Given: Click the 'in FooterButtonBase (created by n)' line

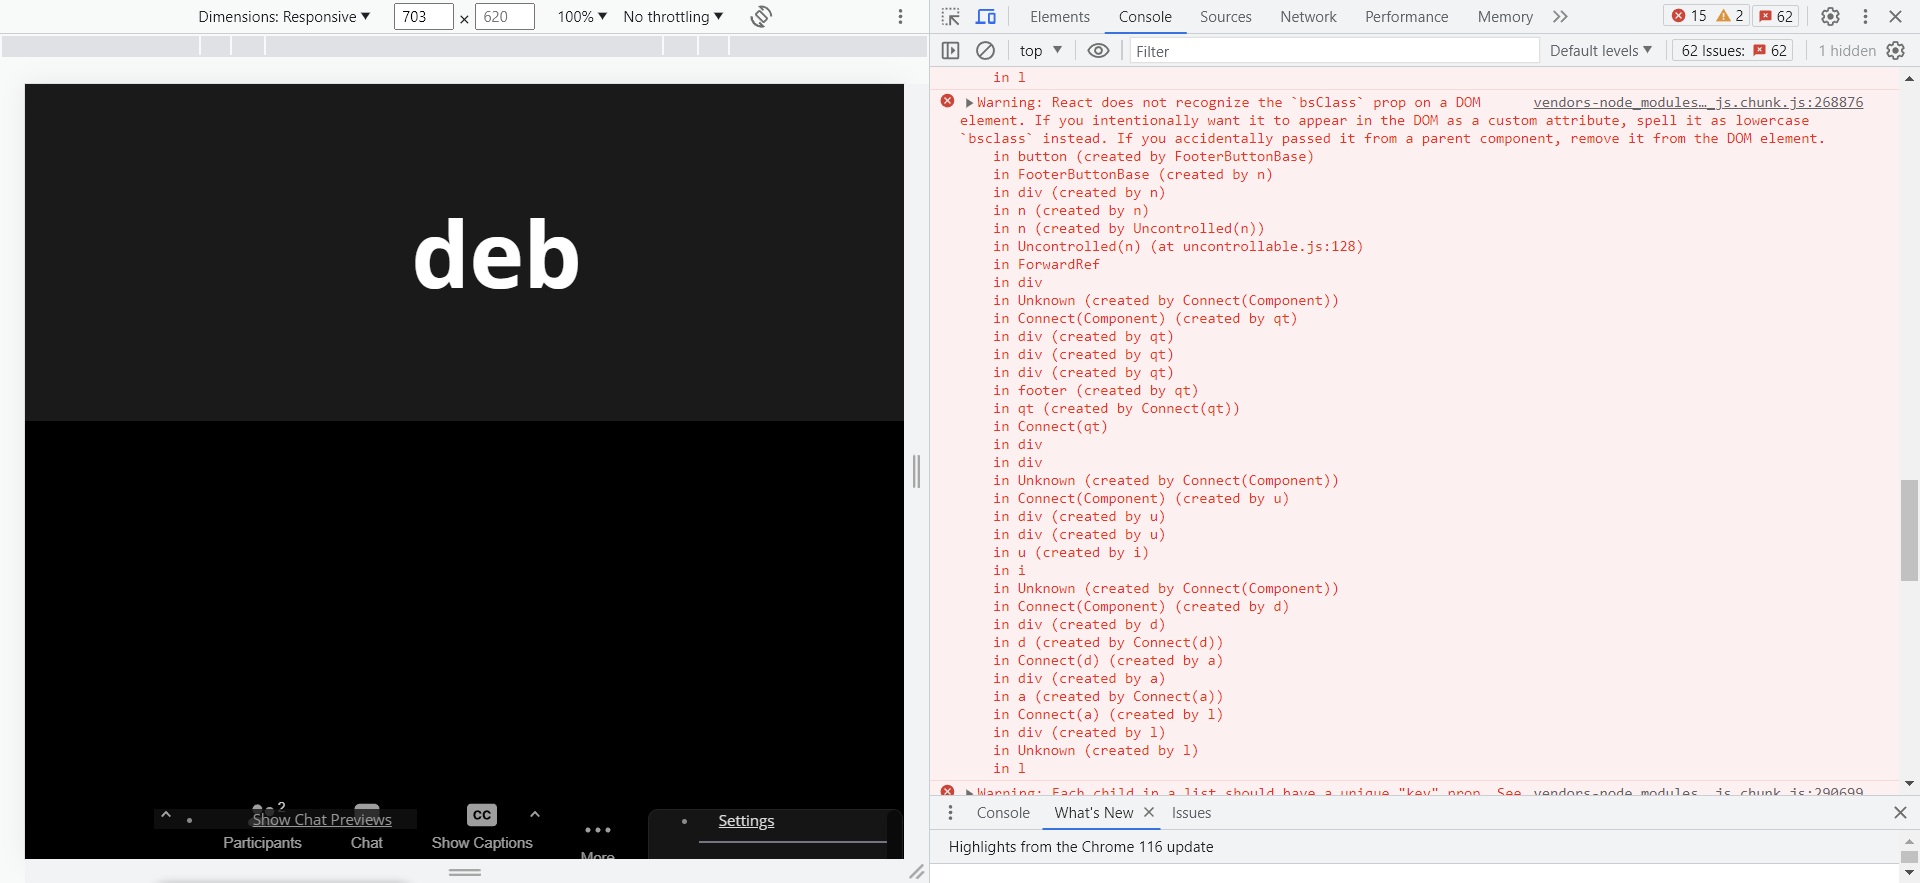Looking at the screenshot, I should pos(1133,174).
